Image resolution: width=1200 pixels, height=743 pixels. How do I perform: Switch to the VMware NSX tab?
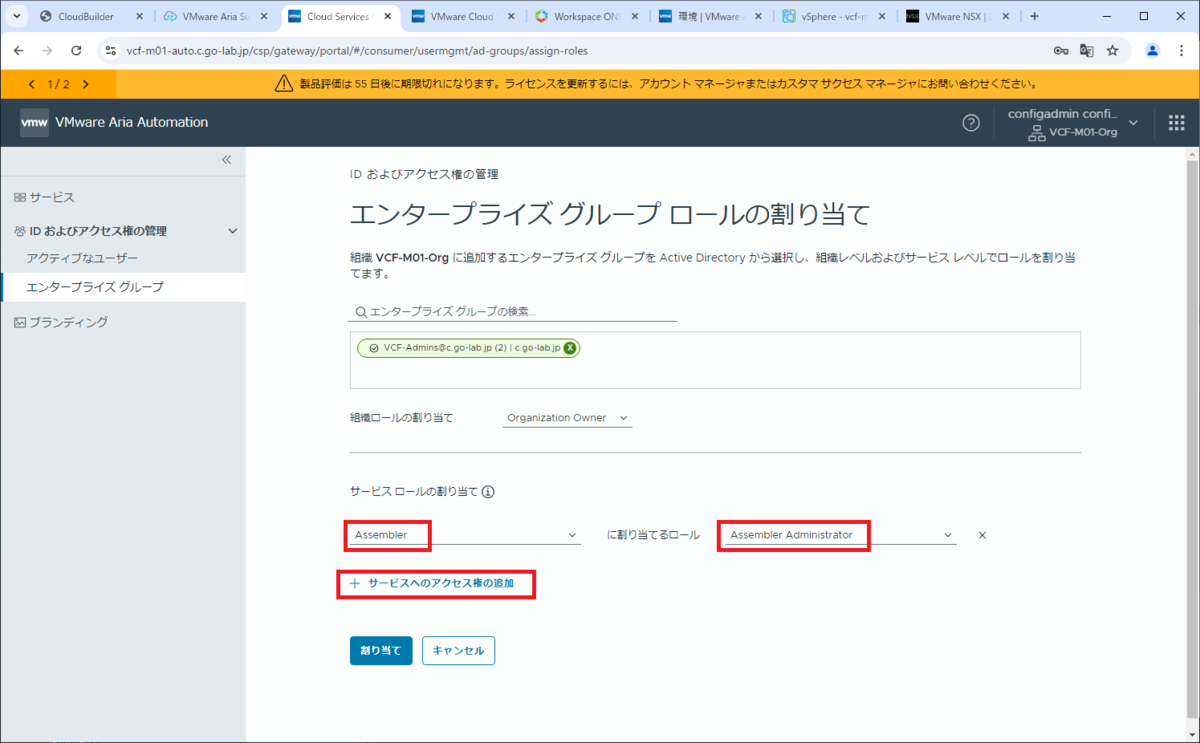[959, 17]
